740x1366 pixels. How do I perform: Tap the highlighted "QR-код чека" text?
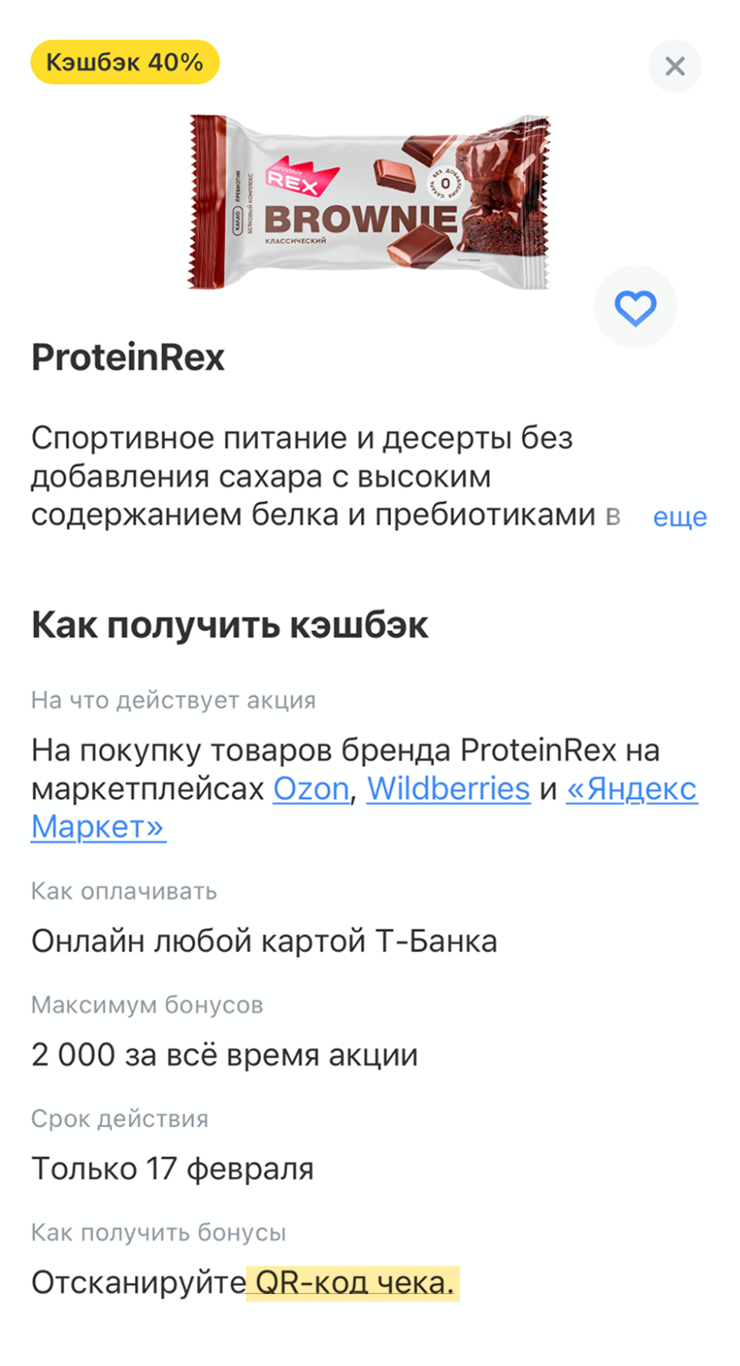coord(352,1283)
